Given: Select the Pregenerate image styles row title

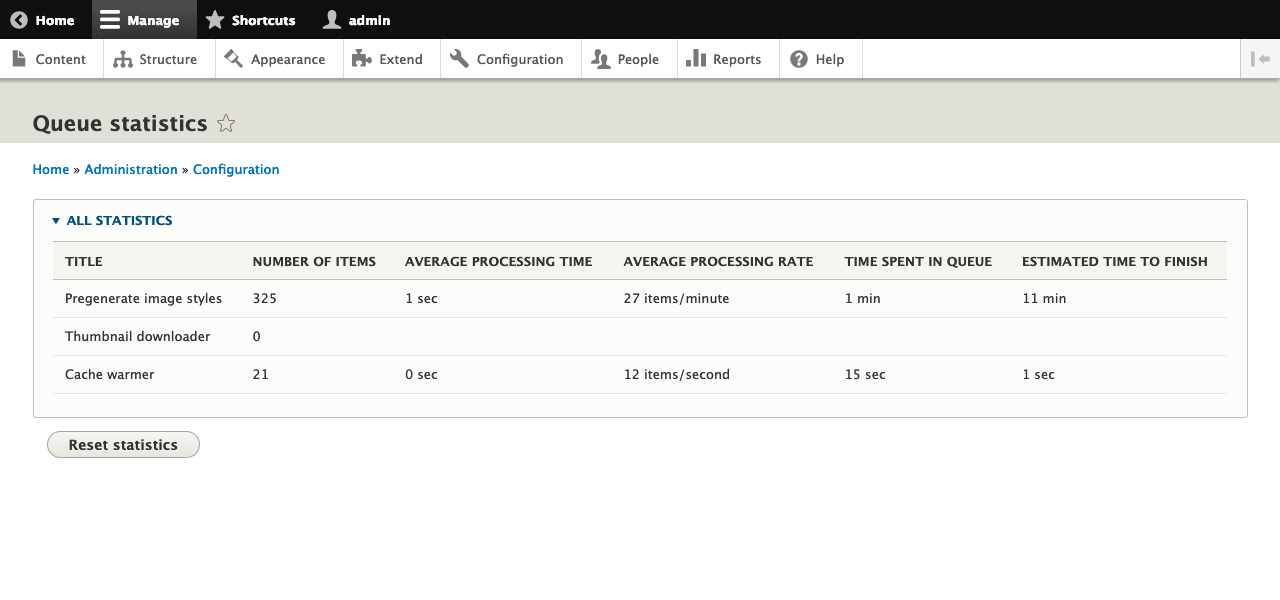Looking at the screenshot, I should [143, 298].
